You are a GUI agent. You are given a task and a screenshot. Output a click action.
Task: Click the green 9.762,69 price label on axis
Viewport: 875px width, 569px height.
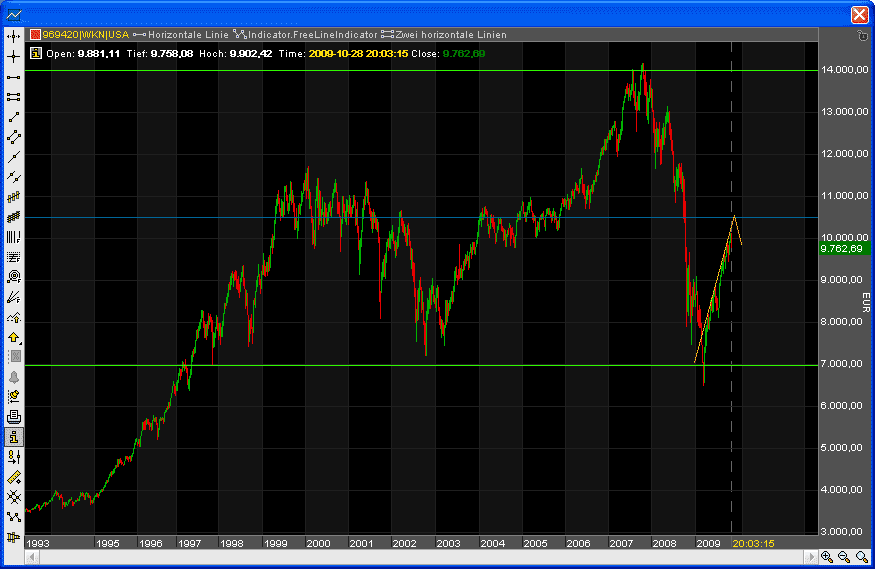[x=840, y=248]
